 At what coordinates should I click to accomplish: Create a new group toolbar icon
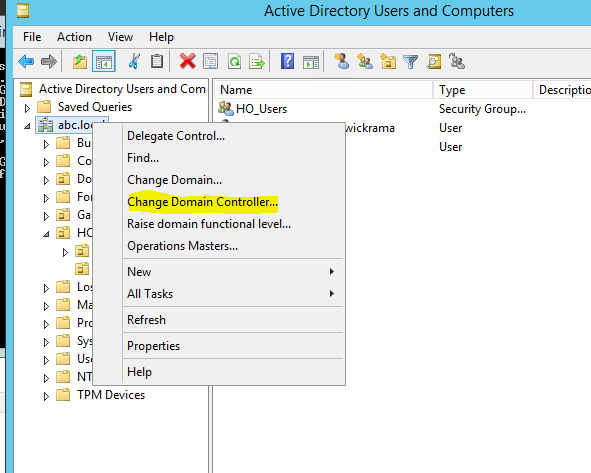[x=365, y=61]
